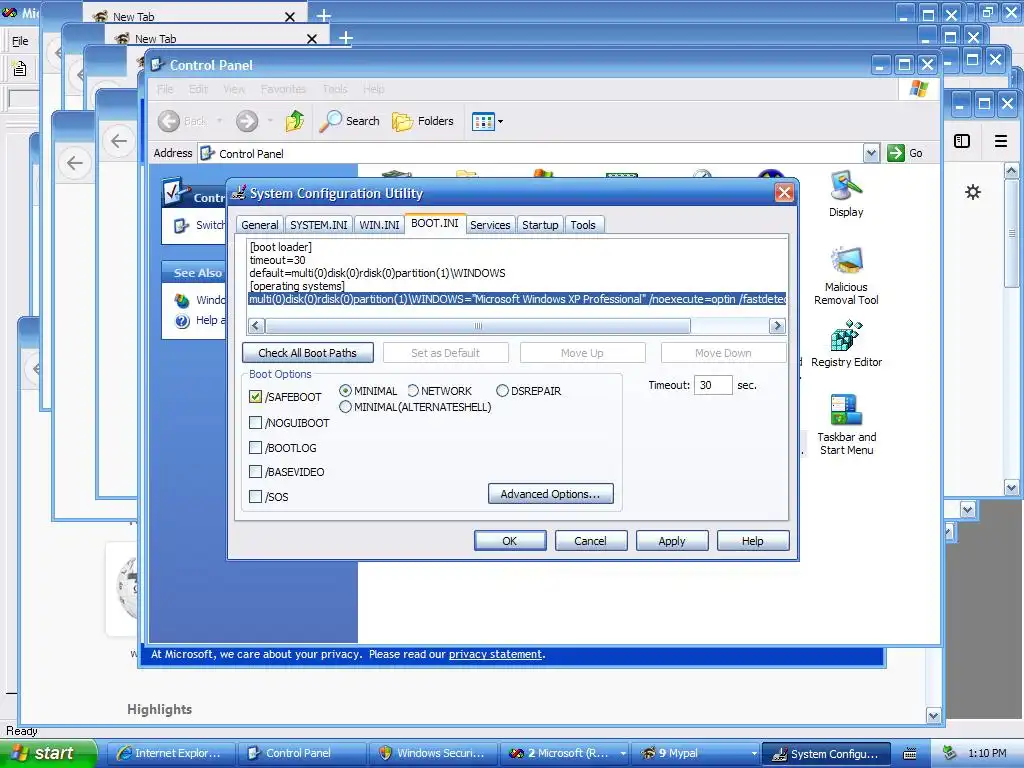1024x768 pixels.
Task: Click the Forward arrow in Control Panel toolbar
Action: 247,121
